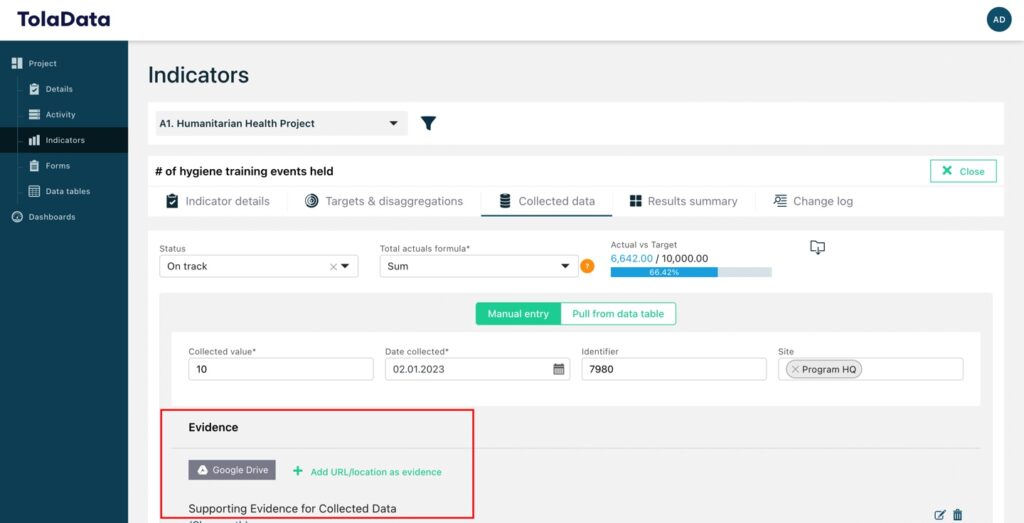This screenshot has height=523, width=1024.
Task: Remove the Program HQ site tag
Action: (x=795, y=369)
